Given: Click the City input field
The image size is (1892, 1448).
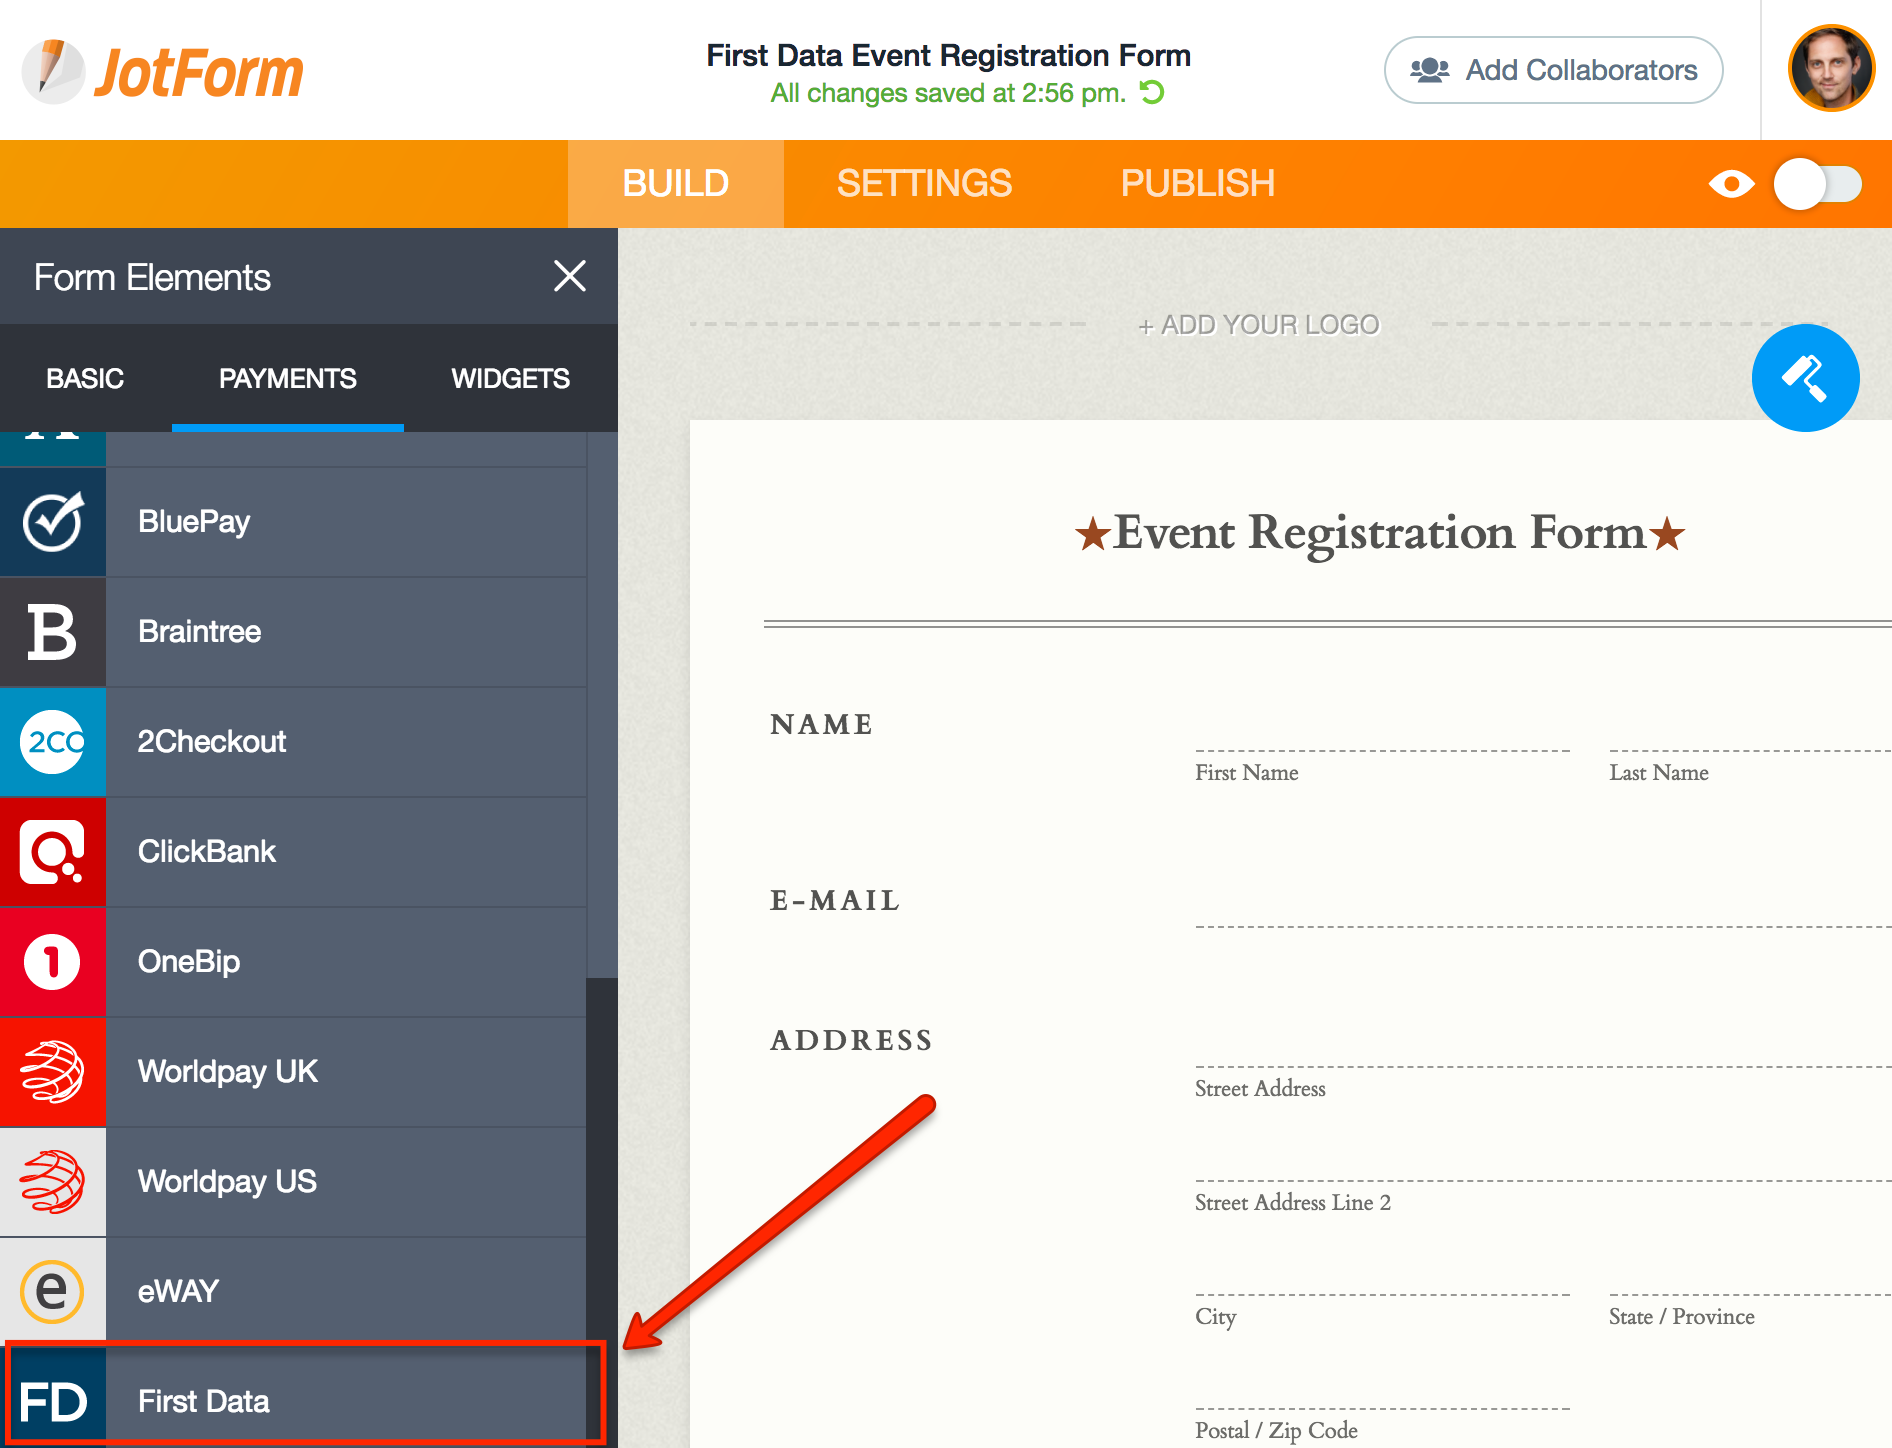Looking at the screenshot, I should 1382,1274.
